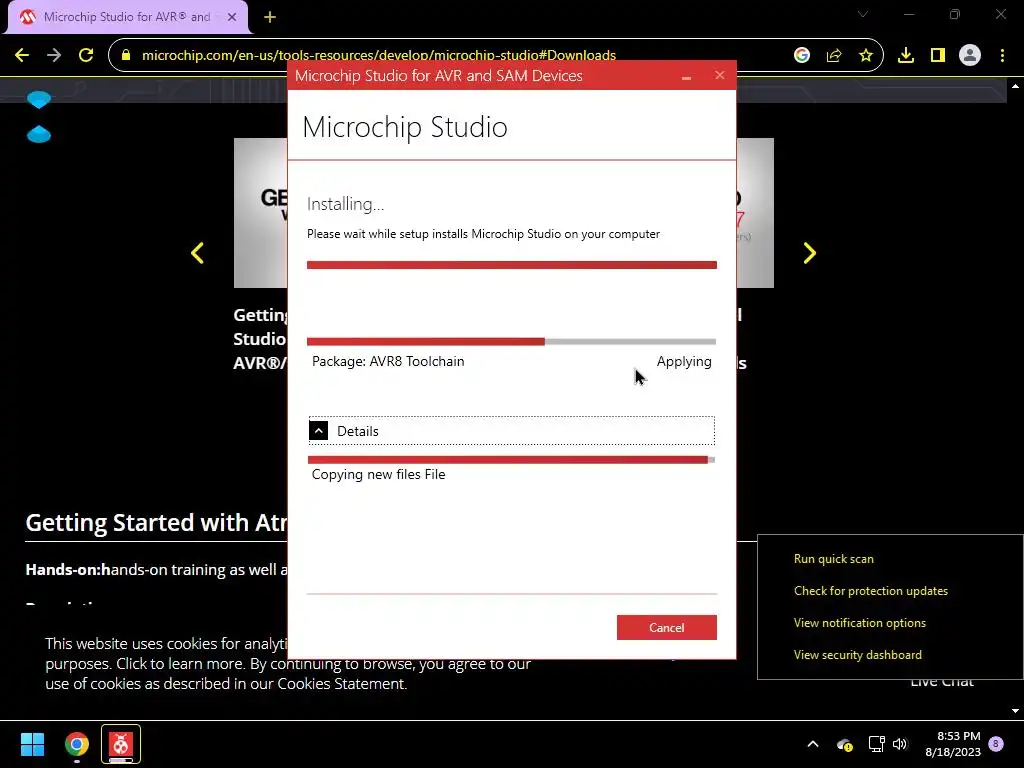Open notification center badge

coord(996,743)
